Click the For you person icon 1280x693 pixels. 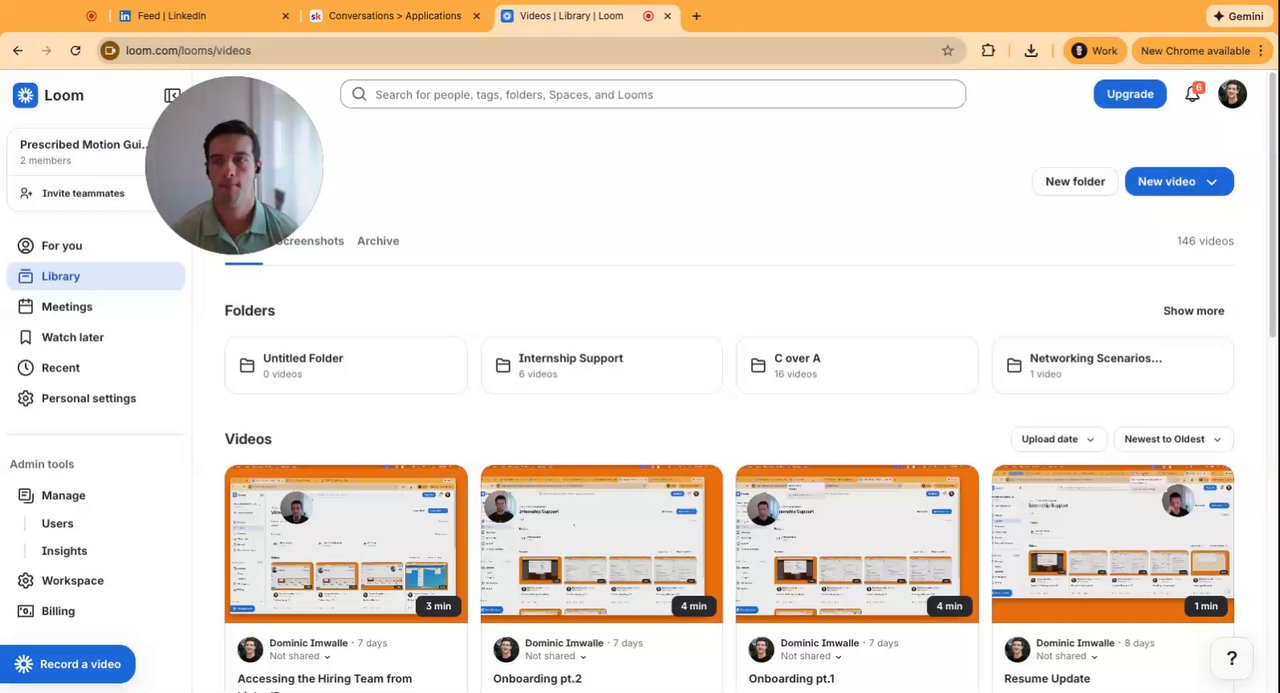[26, 245]
